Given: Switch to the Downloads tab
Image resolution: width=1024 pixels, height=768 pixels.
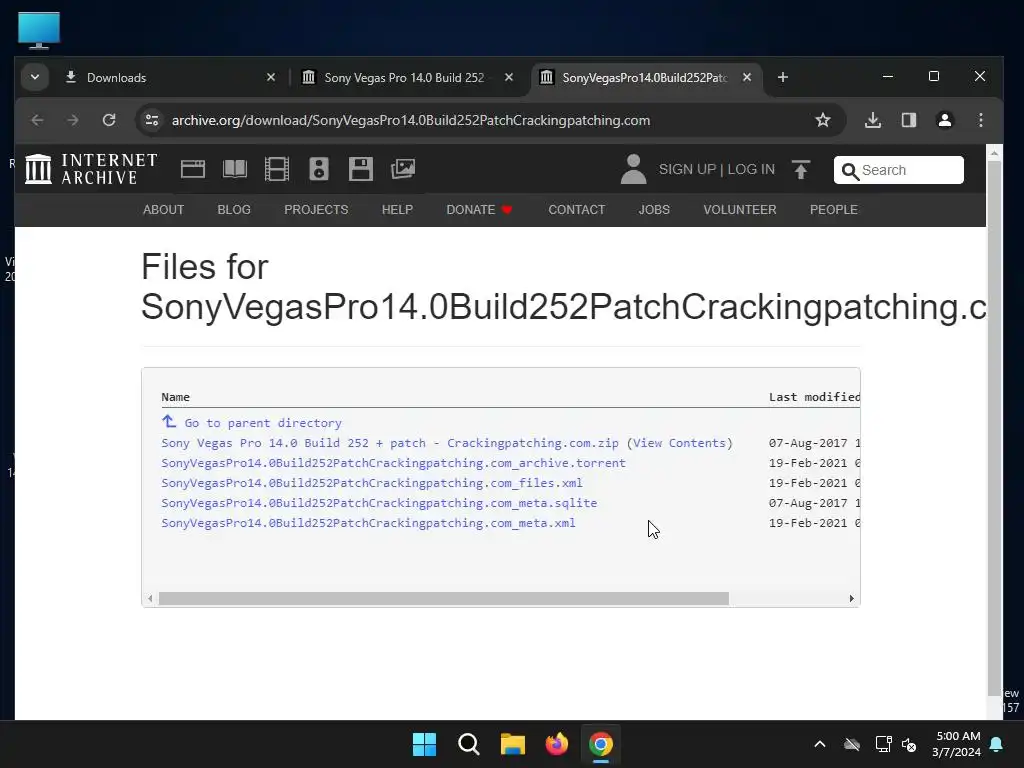Looking at the screenshot, I should [x=168, y=78].
